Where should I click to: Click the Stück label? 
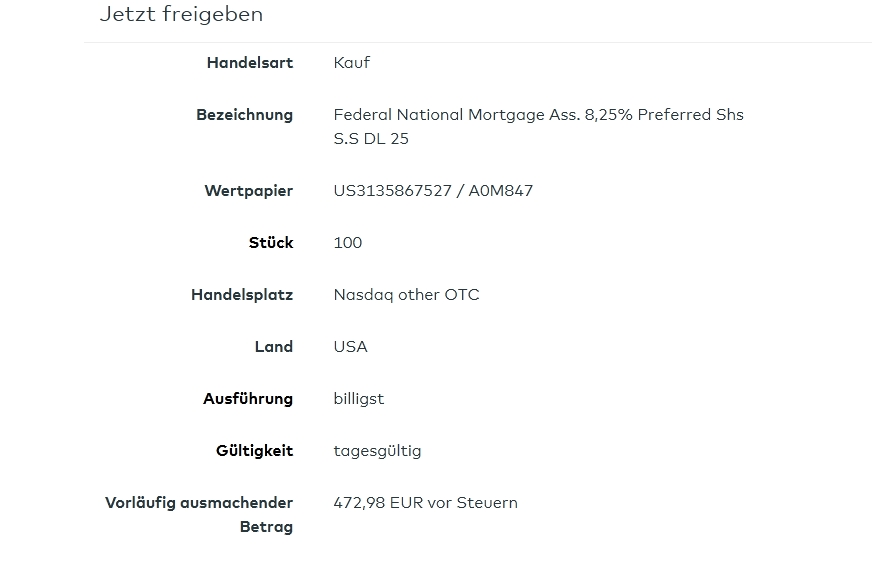pyautogui.click(x=271, y=243)
